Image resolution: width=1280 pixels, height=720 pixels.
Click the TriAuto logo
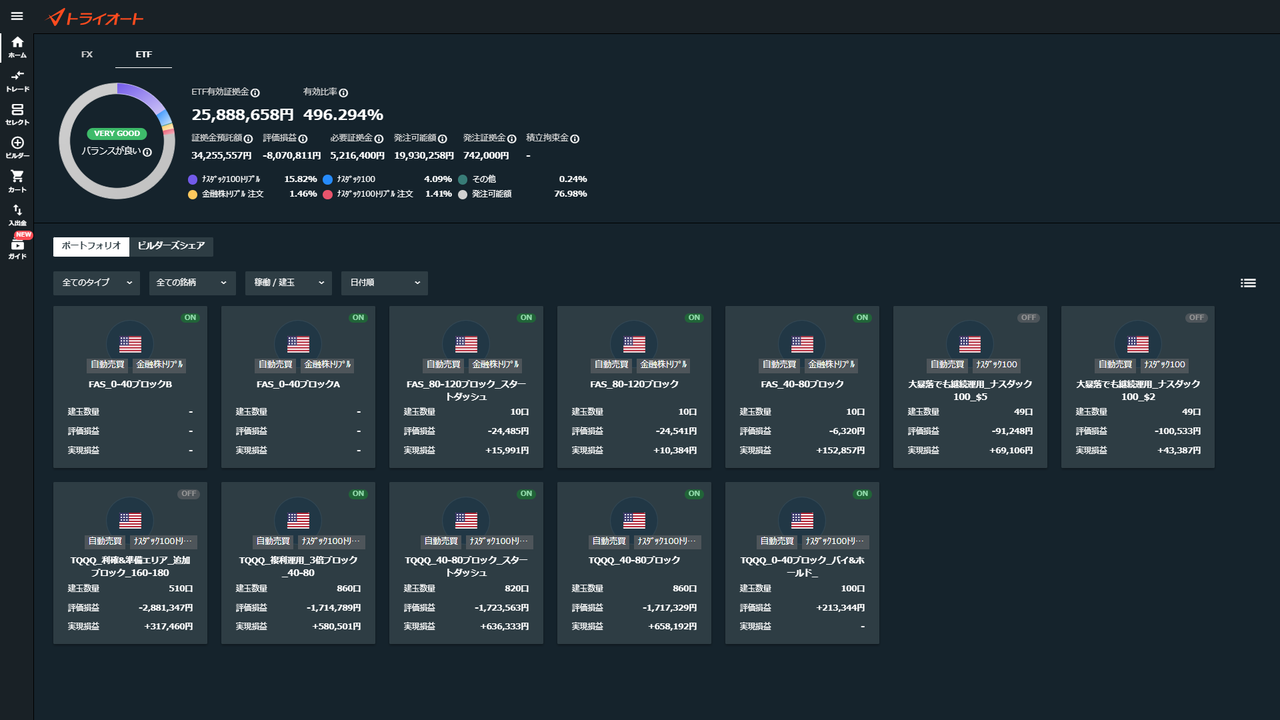click(96, 17)
